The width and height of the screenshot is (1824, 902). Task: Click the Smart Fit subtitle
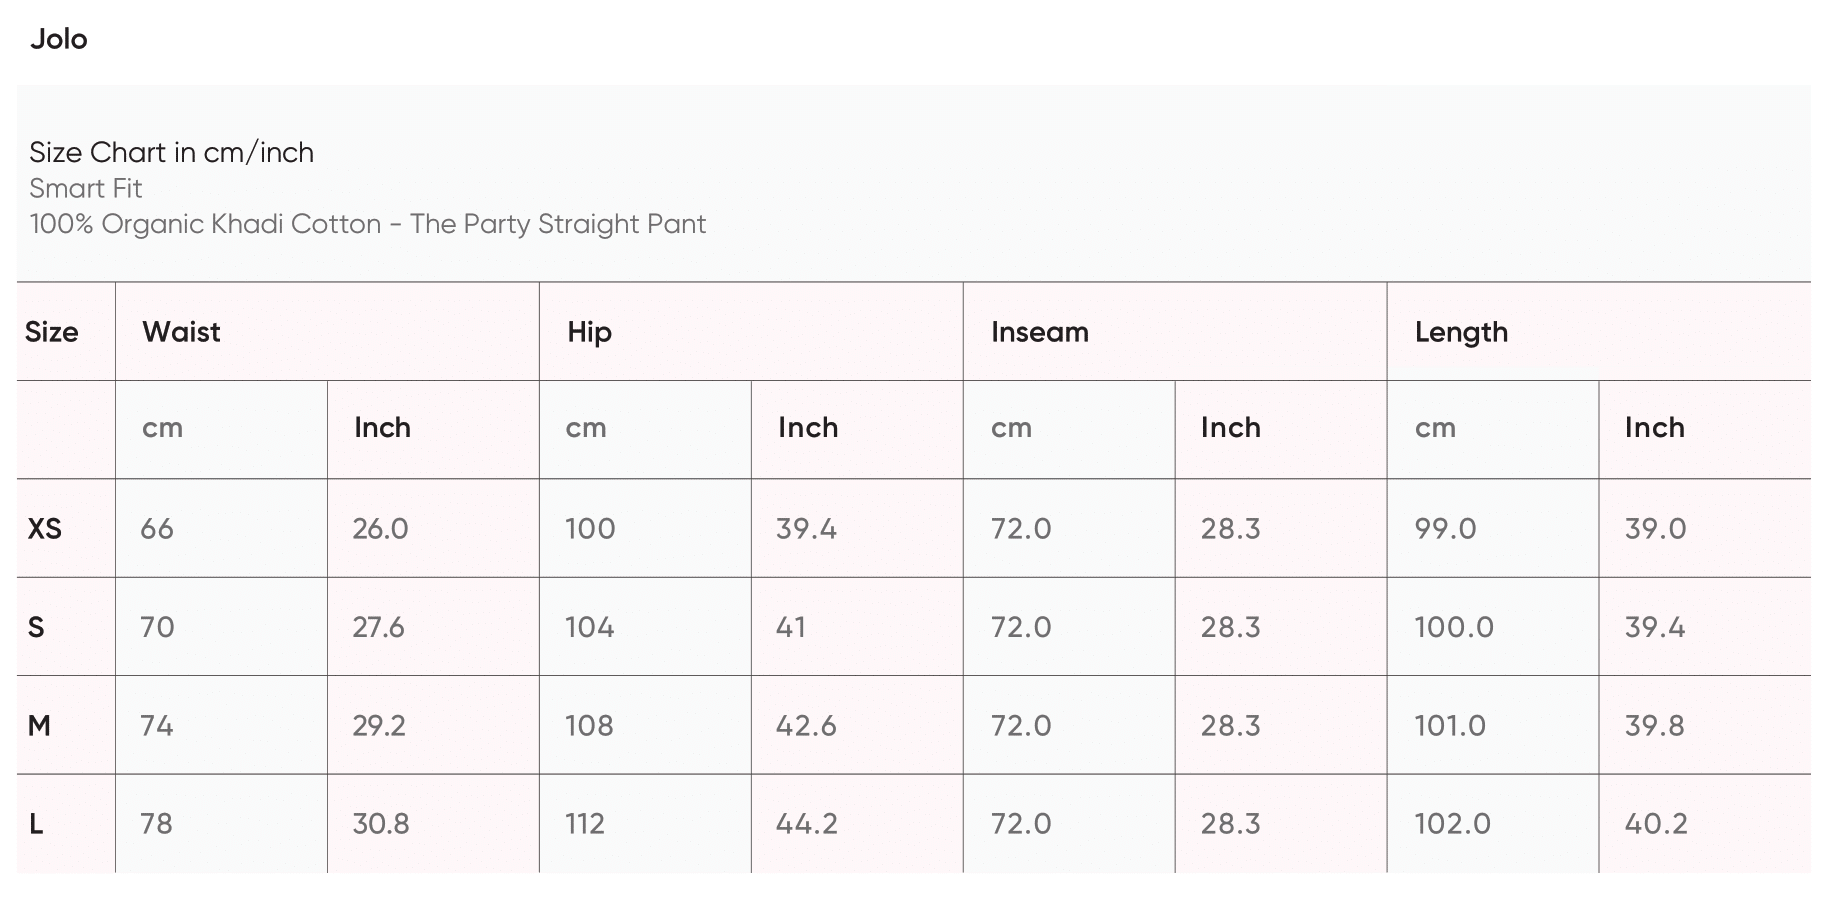86,188
